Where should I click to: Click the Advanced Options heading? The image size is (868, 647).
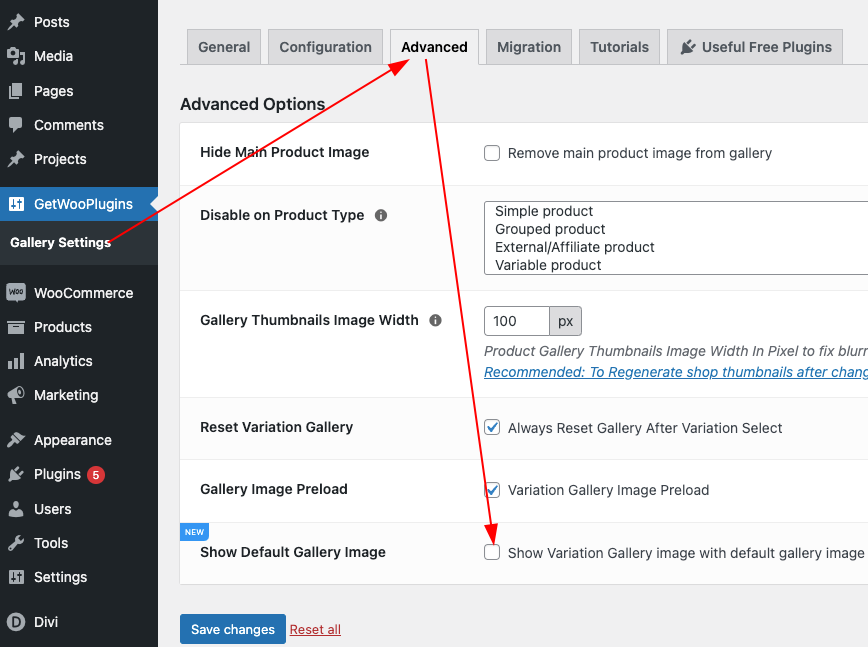pos(252,104)
